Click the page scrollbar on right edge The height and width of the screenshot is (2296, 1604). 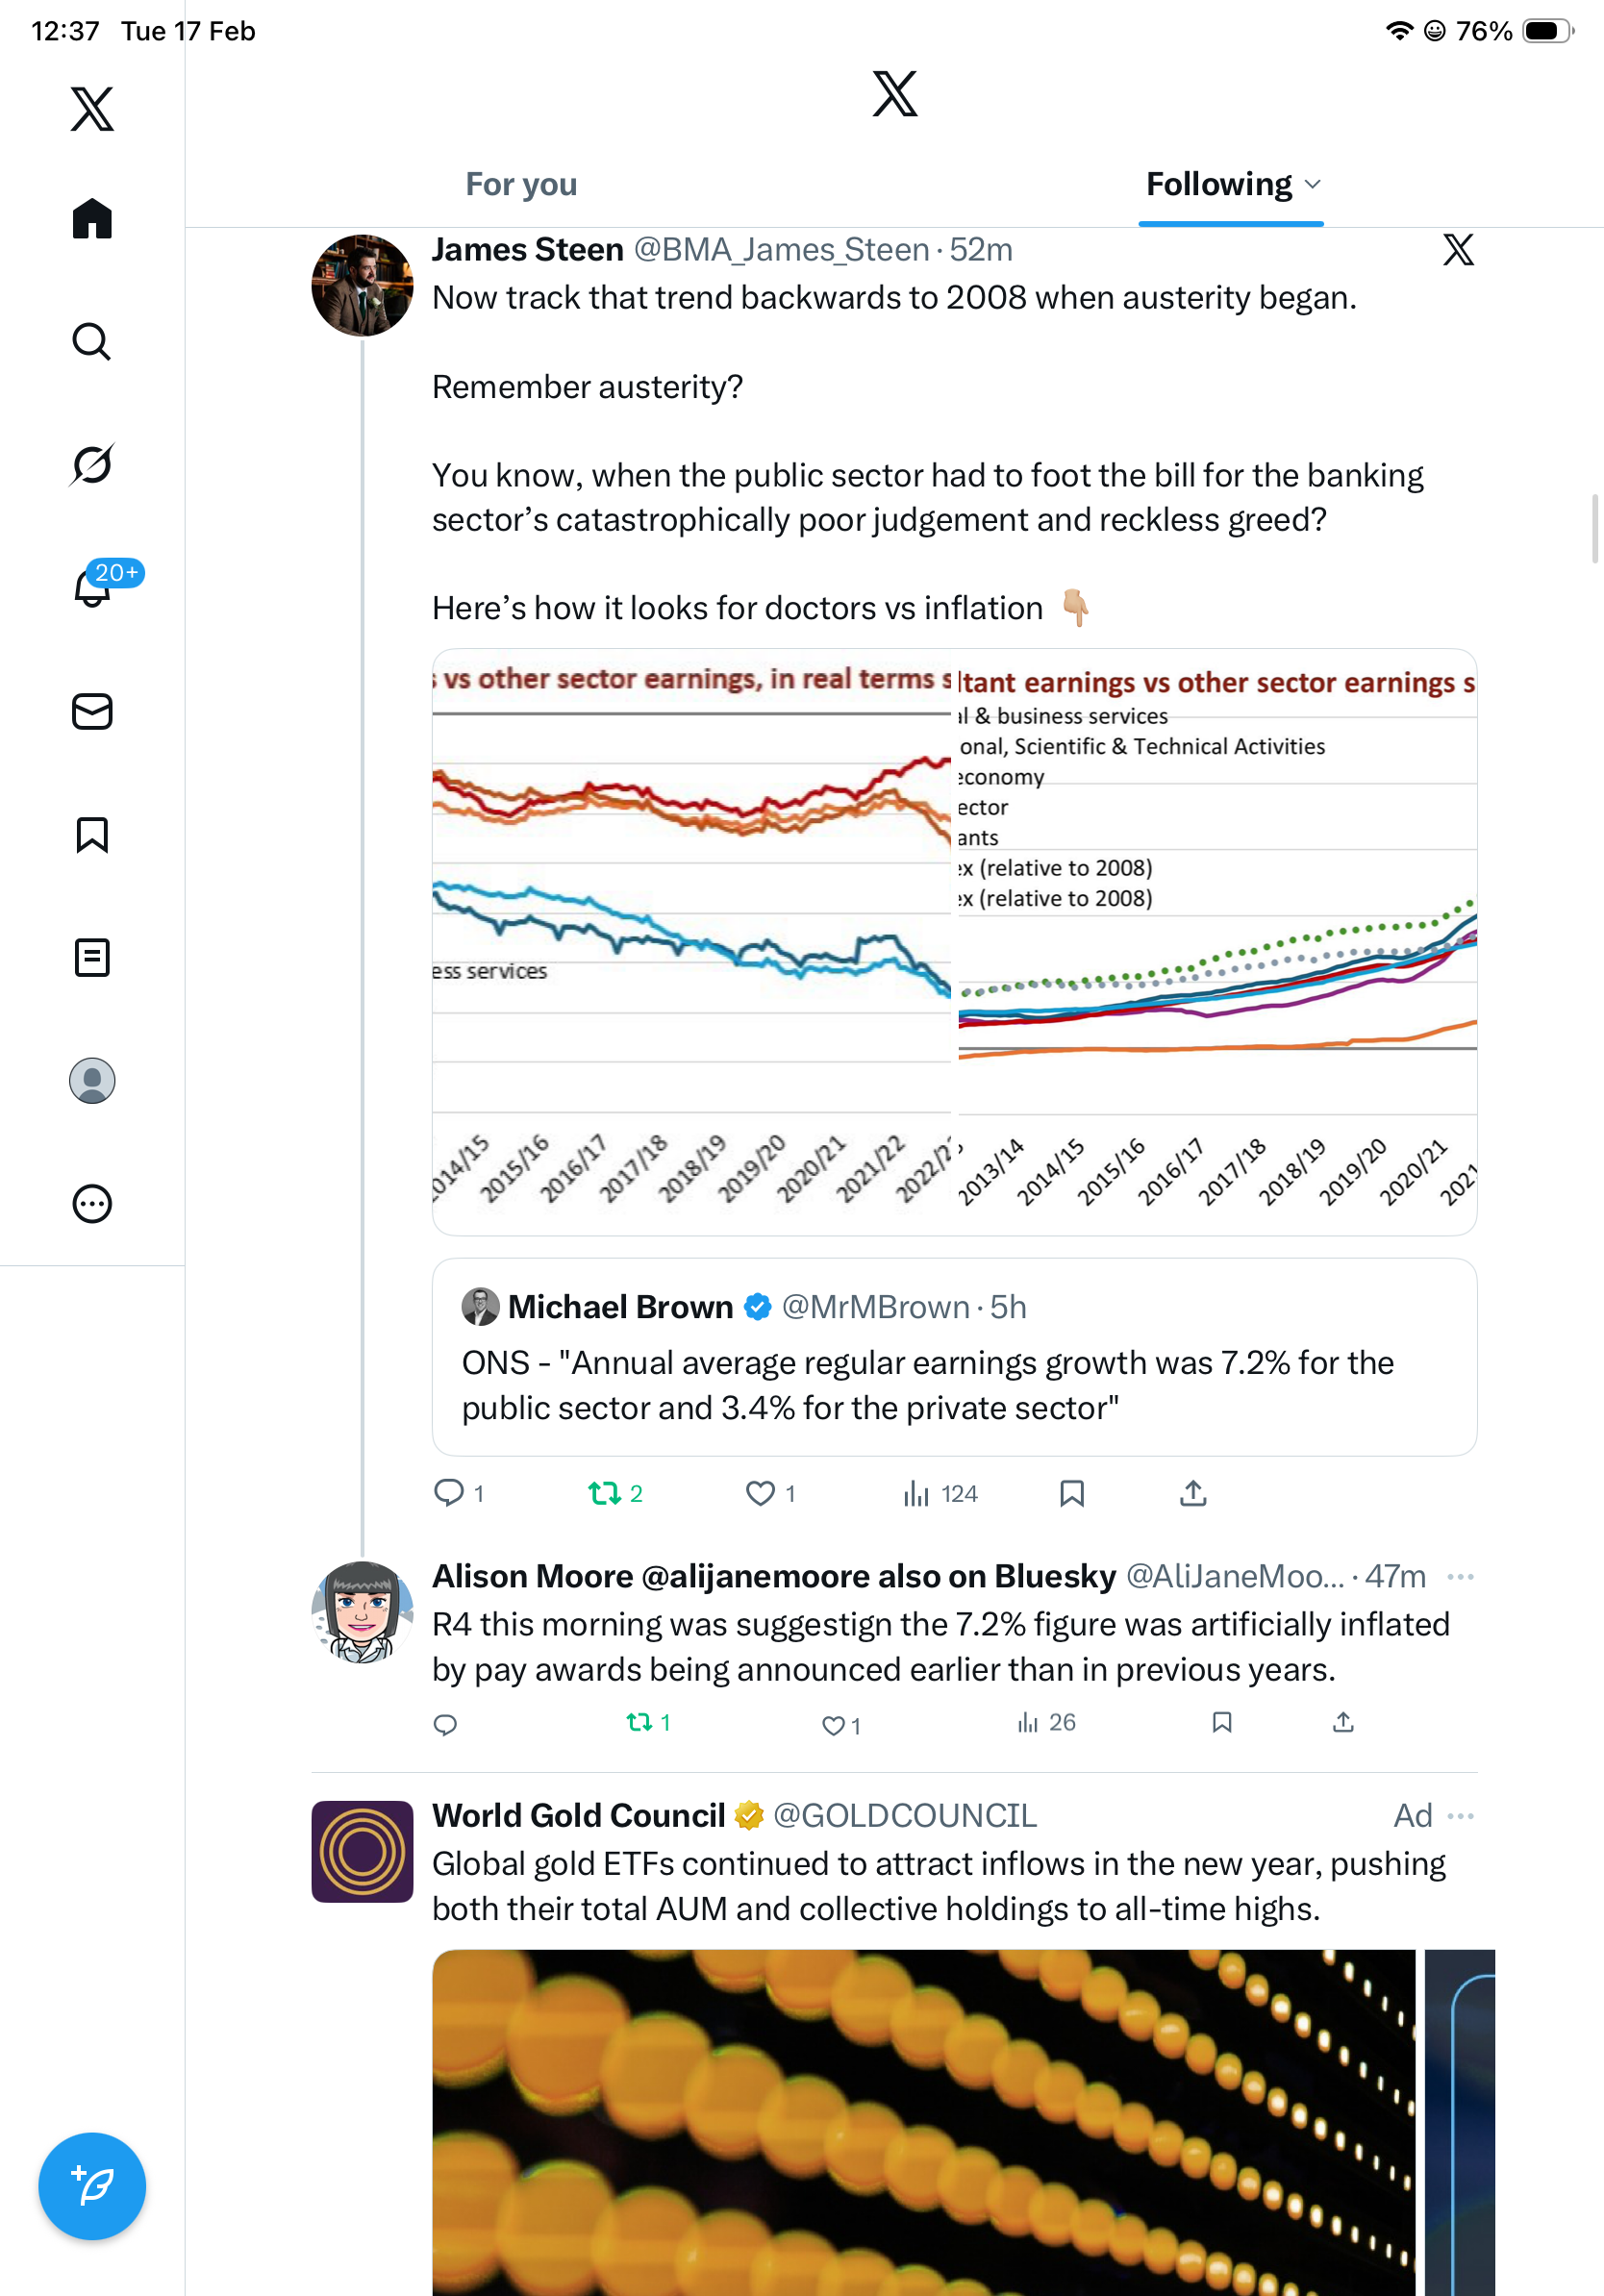click(x=1596, y=530)
